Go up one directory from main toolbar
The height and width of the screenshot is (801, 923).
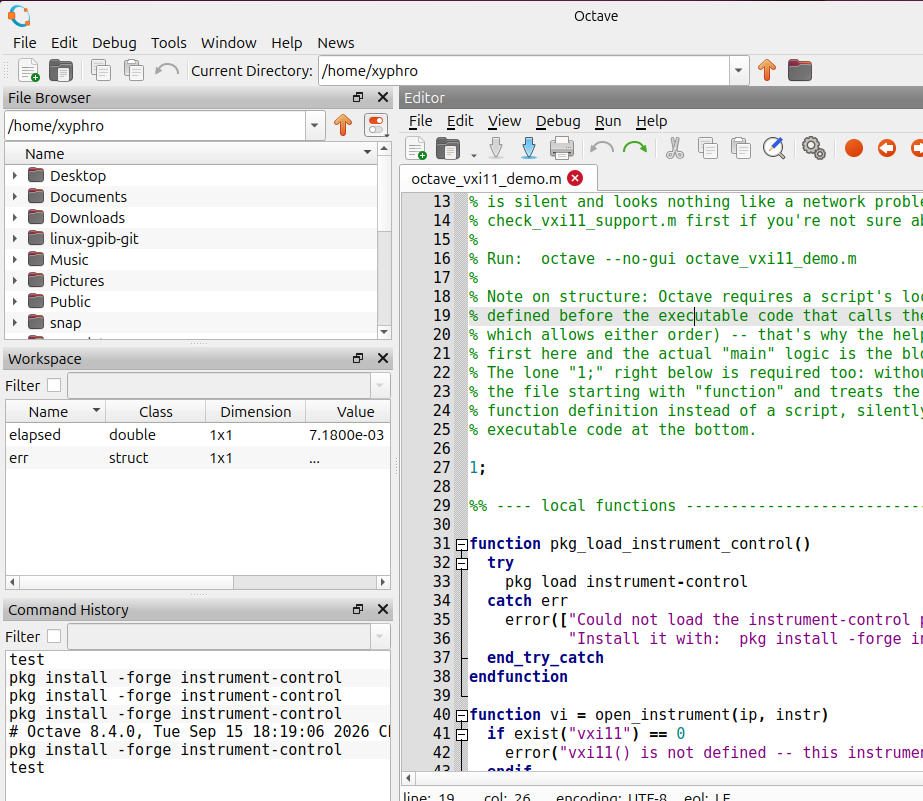pyautogui.click(x=766, y=71)
